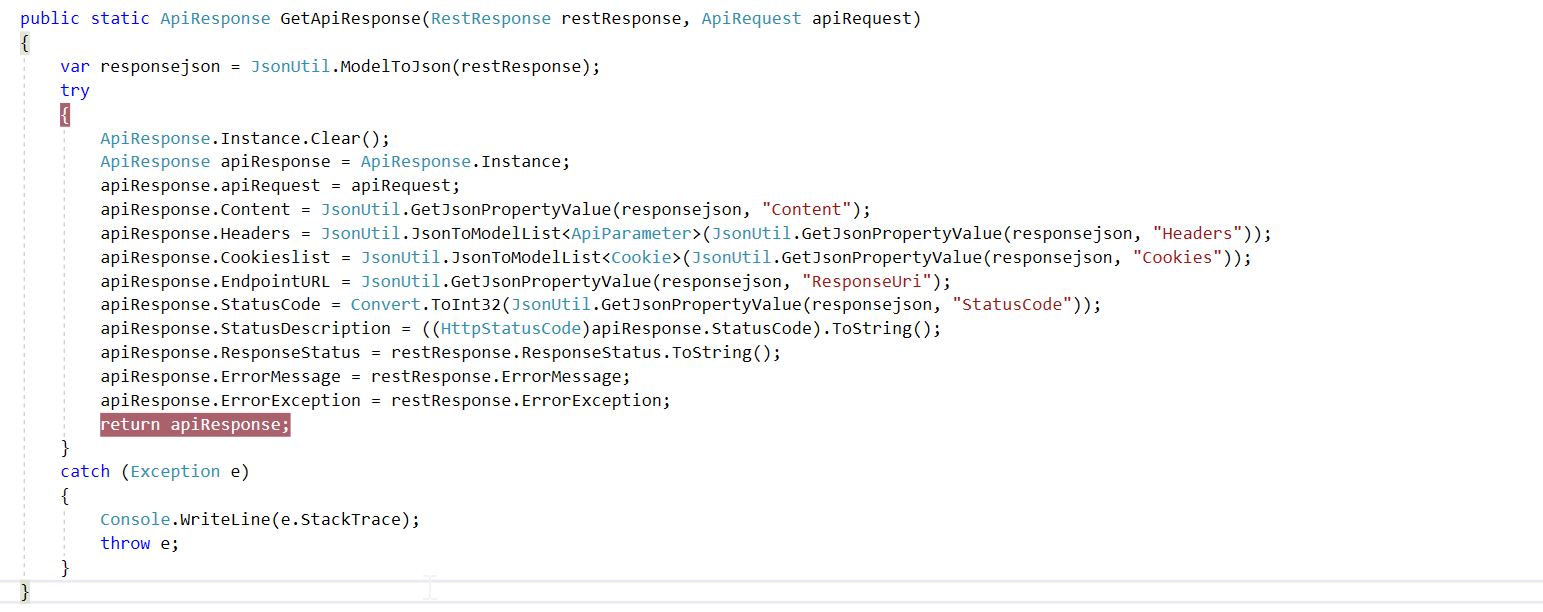Click the ApiResponse return type in the signature

(x=215, y=18)
